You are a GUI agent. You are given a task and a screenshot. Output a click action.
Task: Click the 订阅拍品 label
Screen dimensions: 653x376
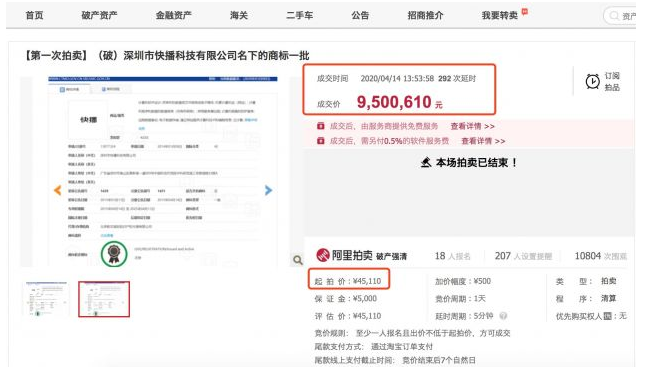point(612,81)
